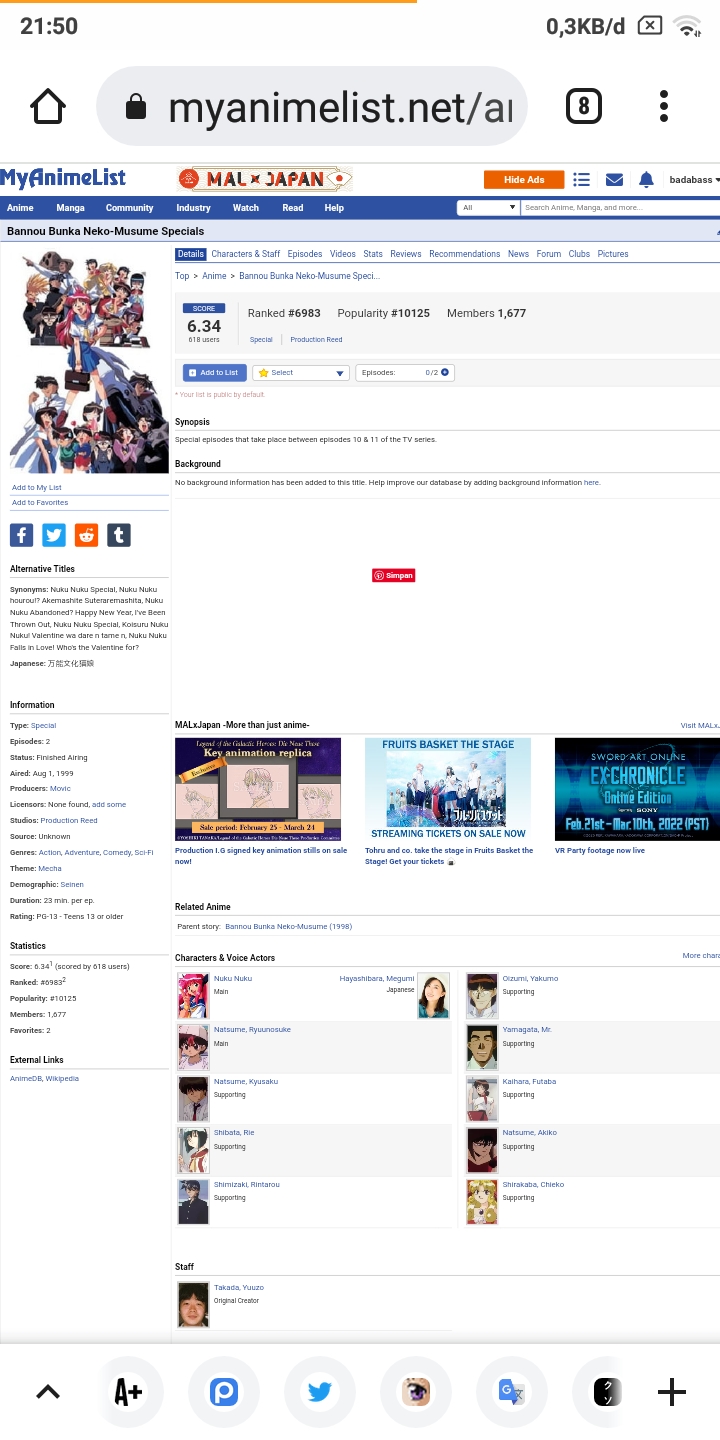The image size is (720, 1440).
Task: Click the MyAnimeList logo
Action: point(63,178)
